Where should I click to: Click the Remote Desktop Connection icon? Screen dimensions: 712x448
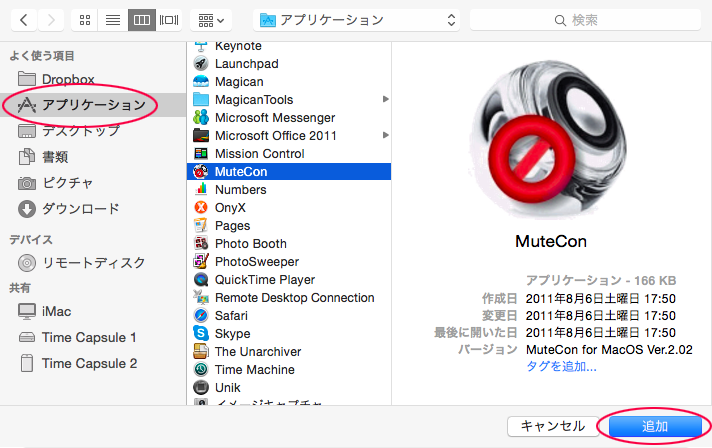click(x=201, y=297)
